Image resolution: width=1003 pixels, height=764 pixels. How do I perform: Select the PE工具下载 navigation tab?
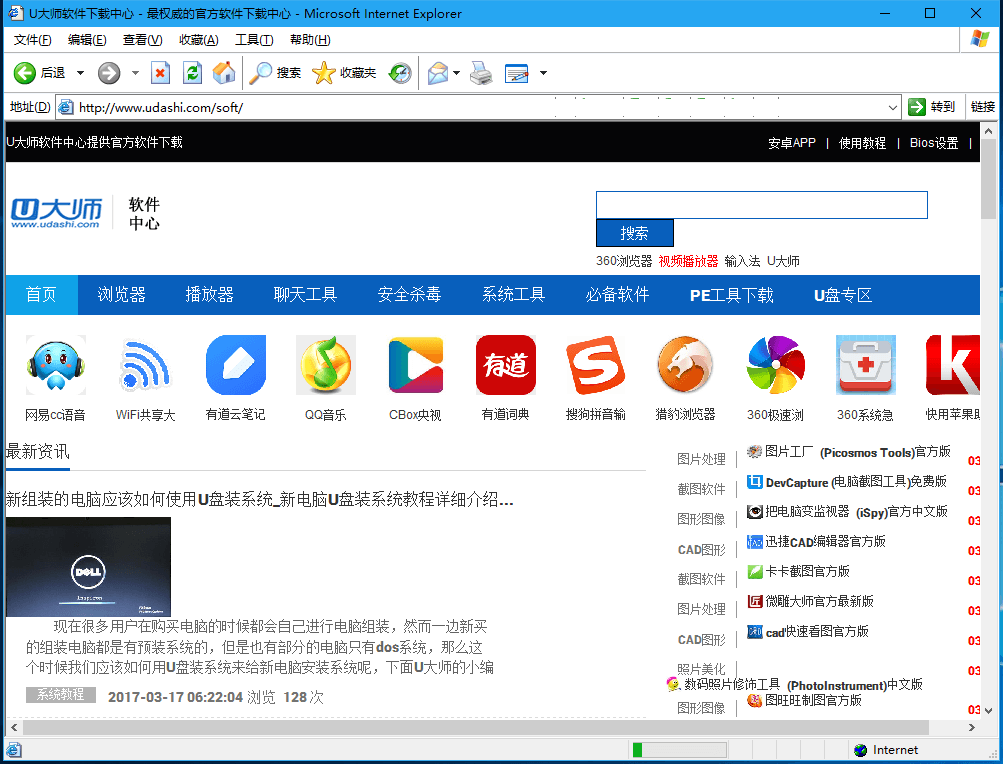pos(732,294)
